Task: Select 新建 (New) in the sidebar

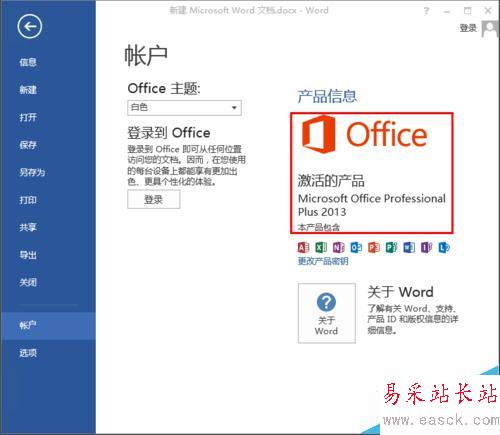Action: (x=28, y=90)
